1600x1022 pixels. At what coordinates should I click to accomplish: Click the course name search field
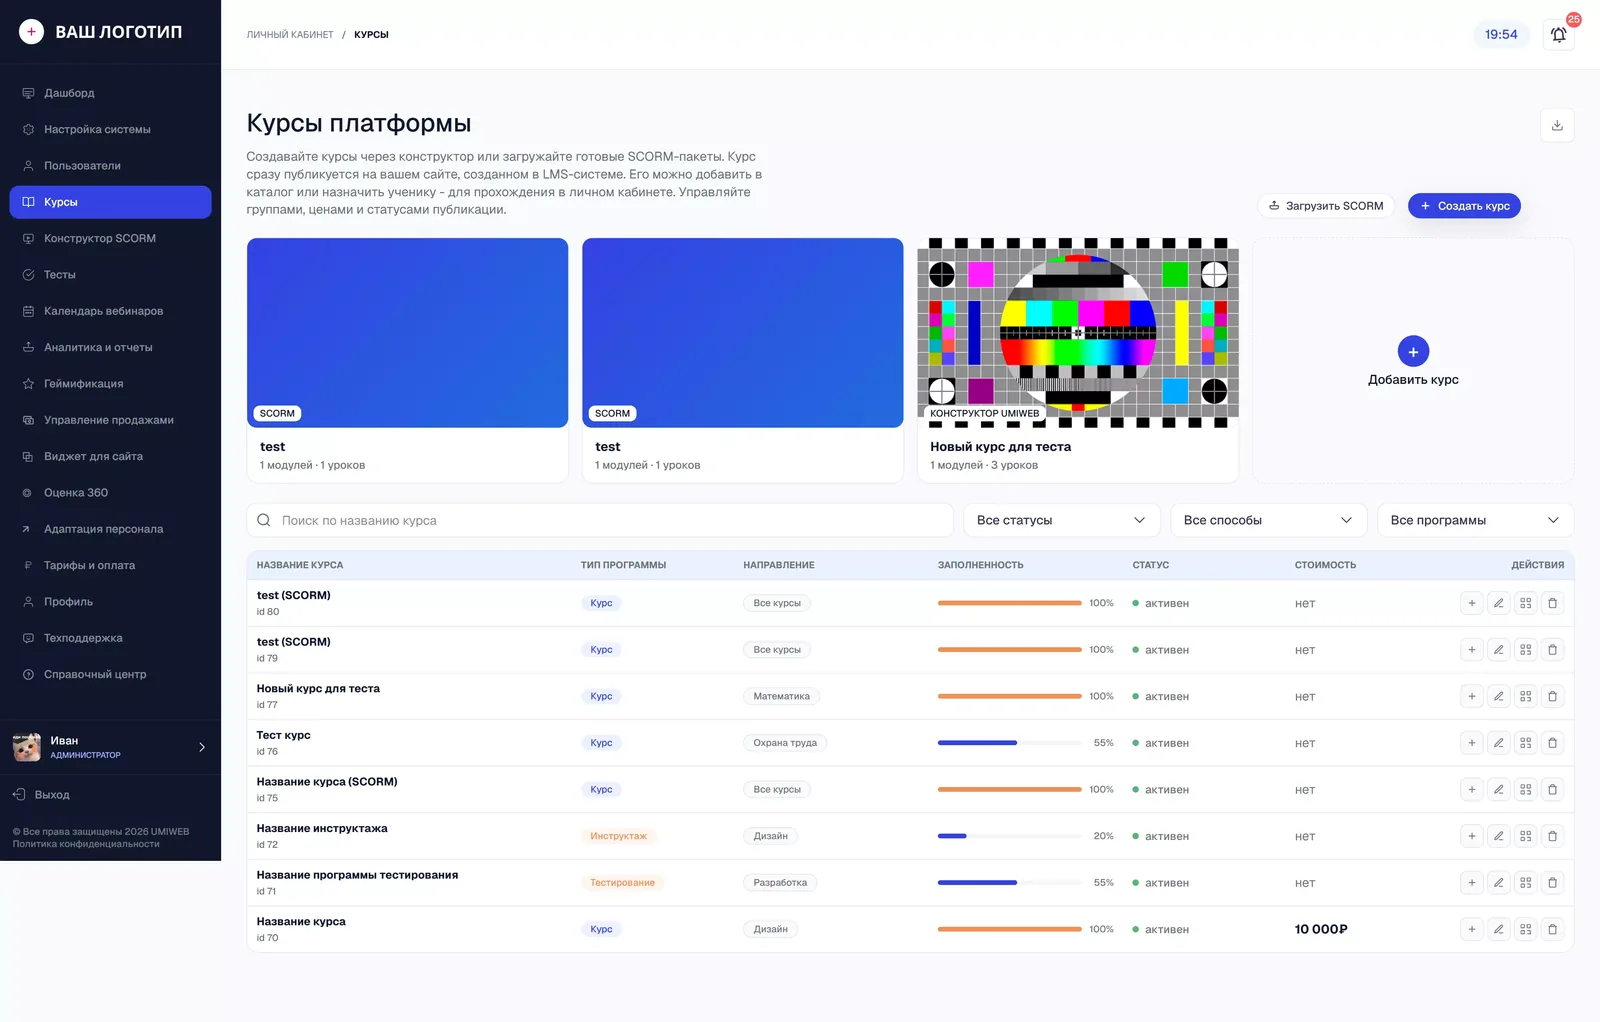[x=600, y=520]
